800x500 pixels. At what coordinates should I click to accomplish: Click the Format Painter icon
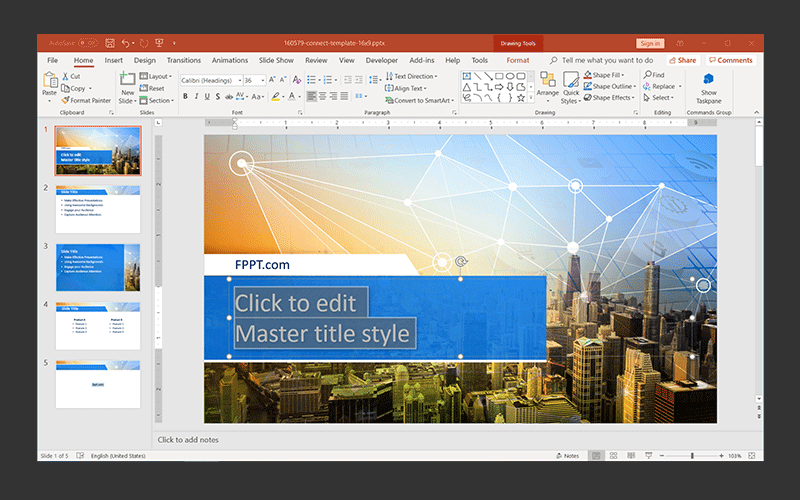pyautogui.click(x=65, y=100)
